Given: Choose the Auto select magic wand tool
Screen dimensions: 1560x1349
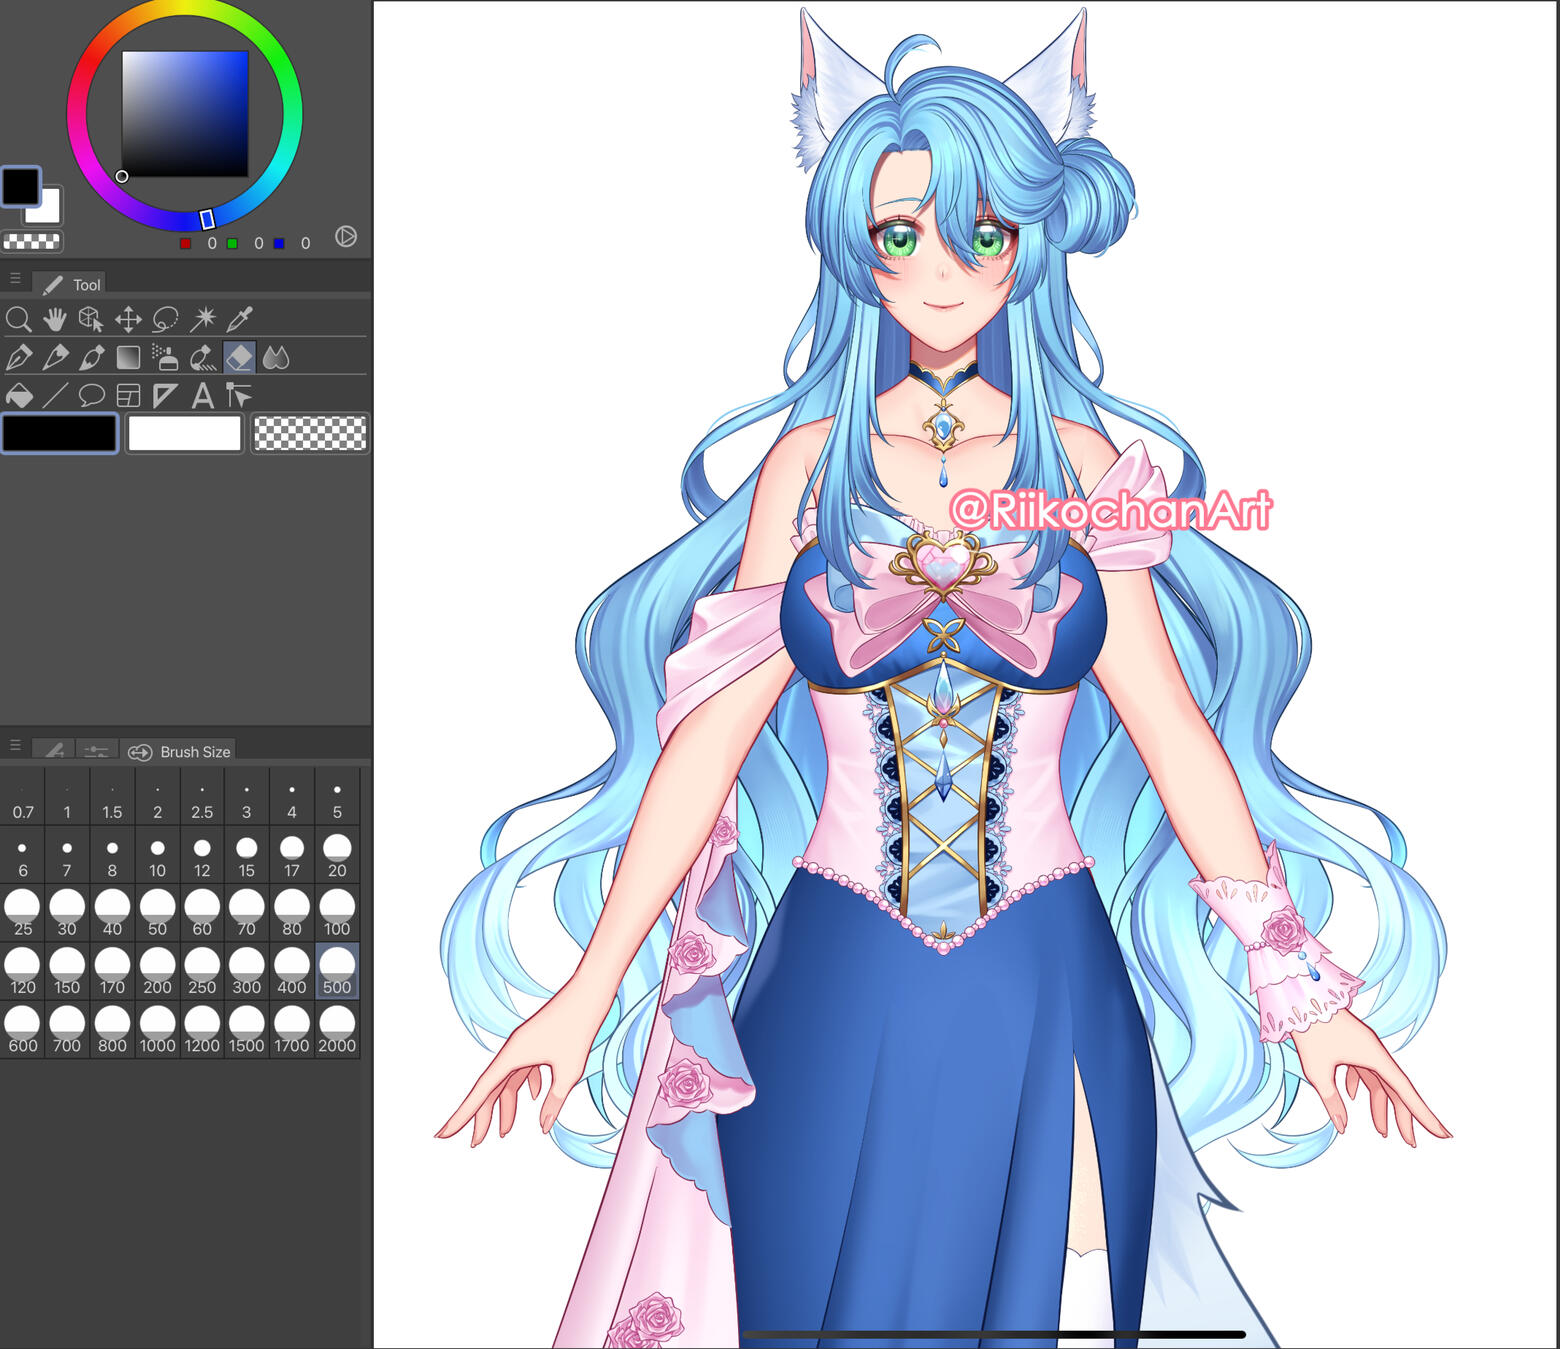Looking at the screenshot, I should click(x=203, y=319).
